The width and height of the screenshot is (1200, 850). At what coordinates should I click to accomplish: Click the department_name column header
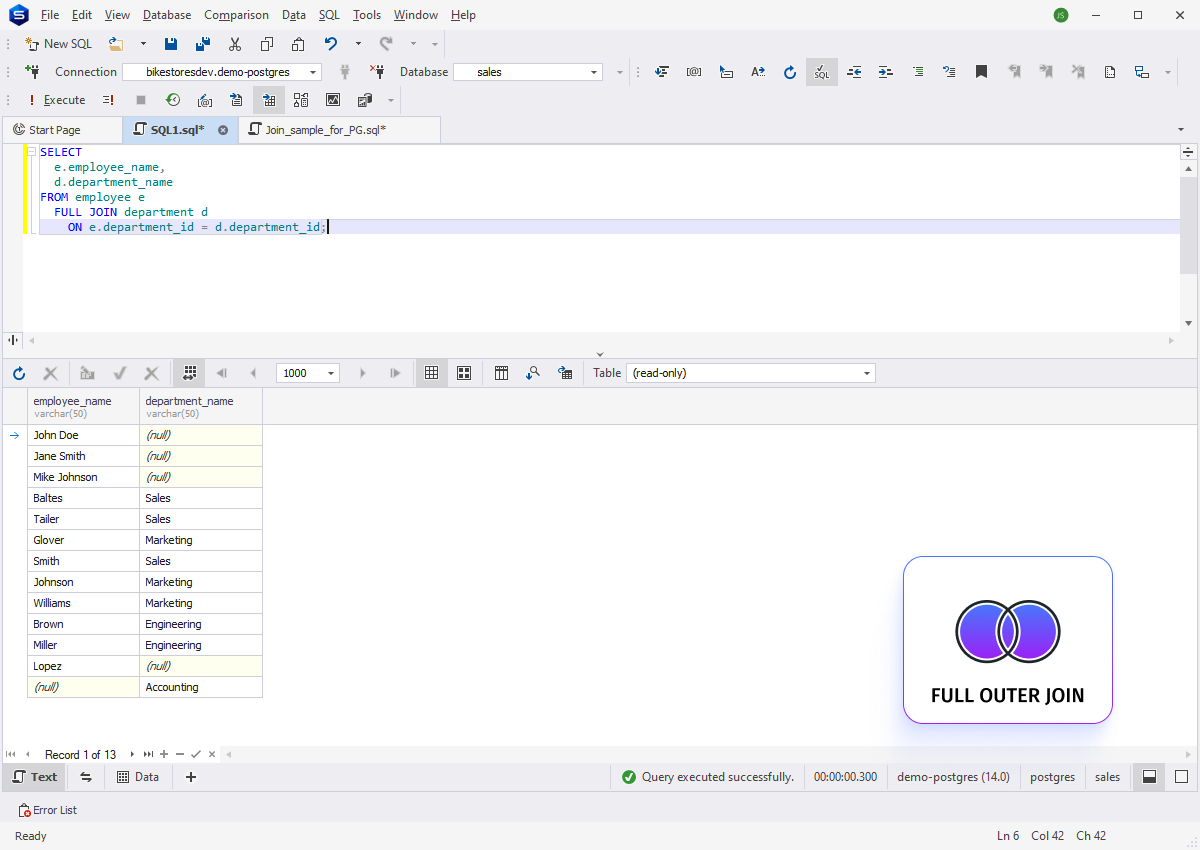[x=201, y=406]
